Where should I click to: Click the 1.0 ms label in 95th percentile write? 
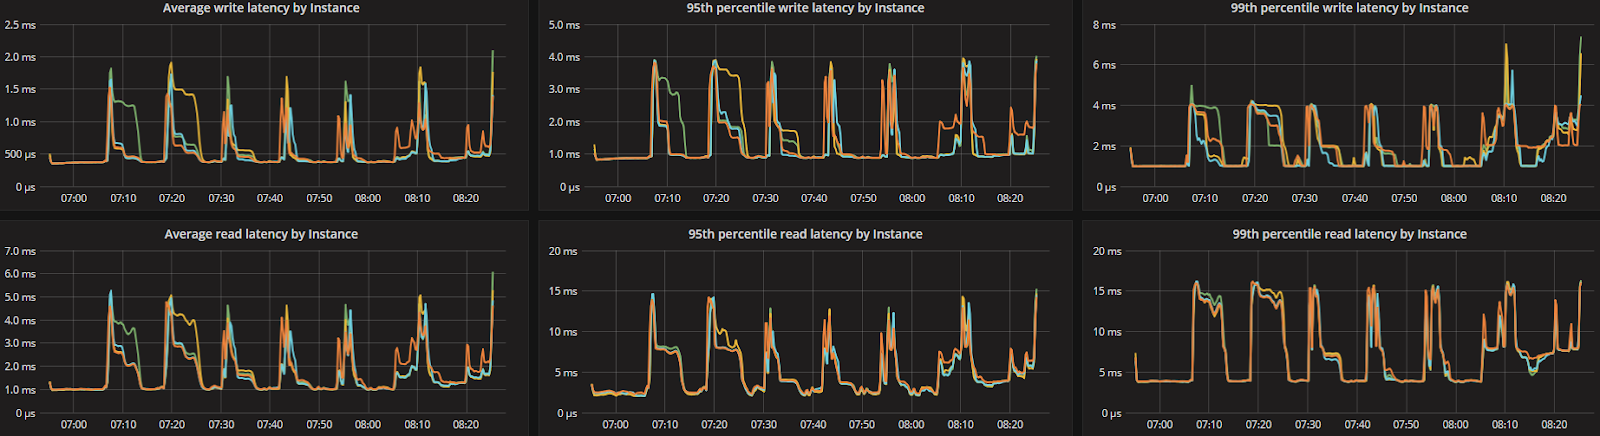pos(564,154)
